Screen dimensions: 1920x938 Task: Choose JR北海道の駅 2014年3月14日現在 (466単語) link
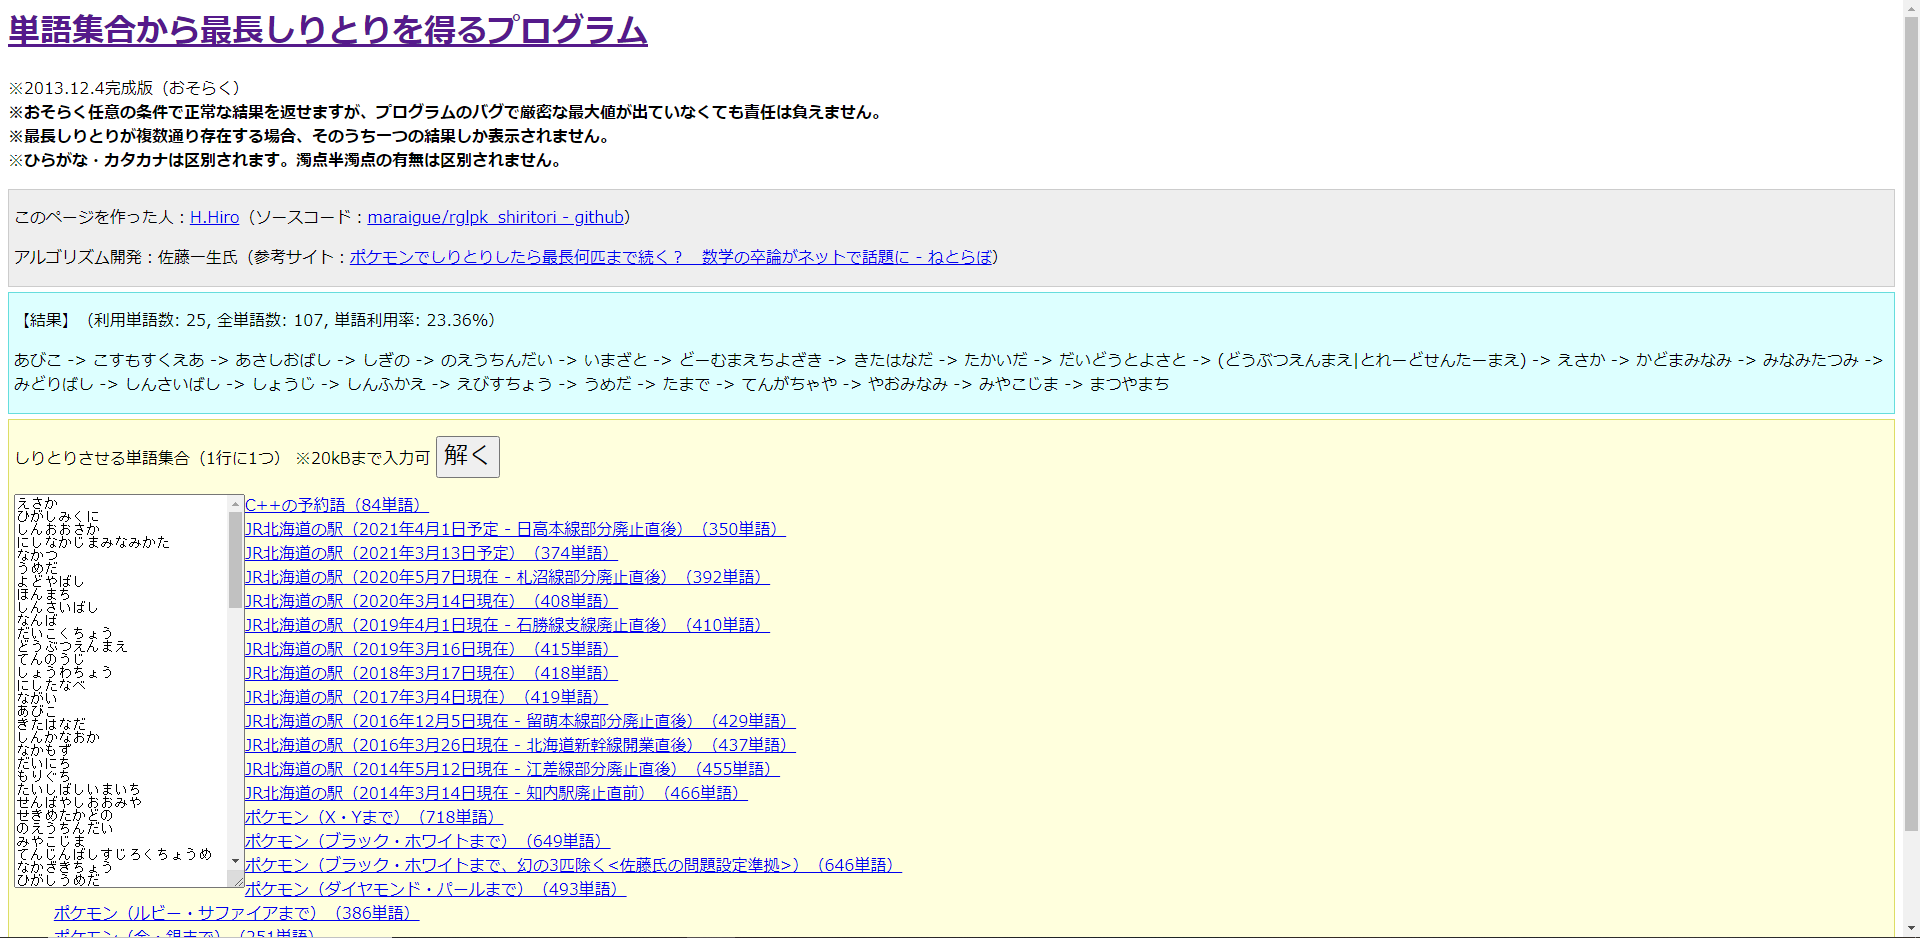495,793
